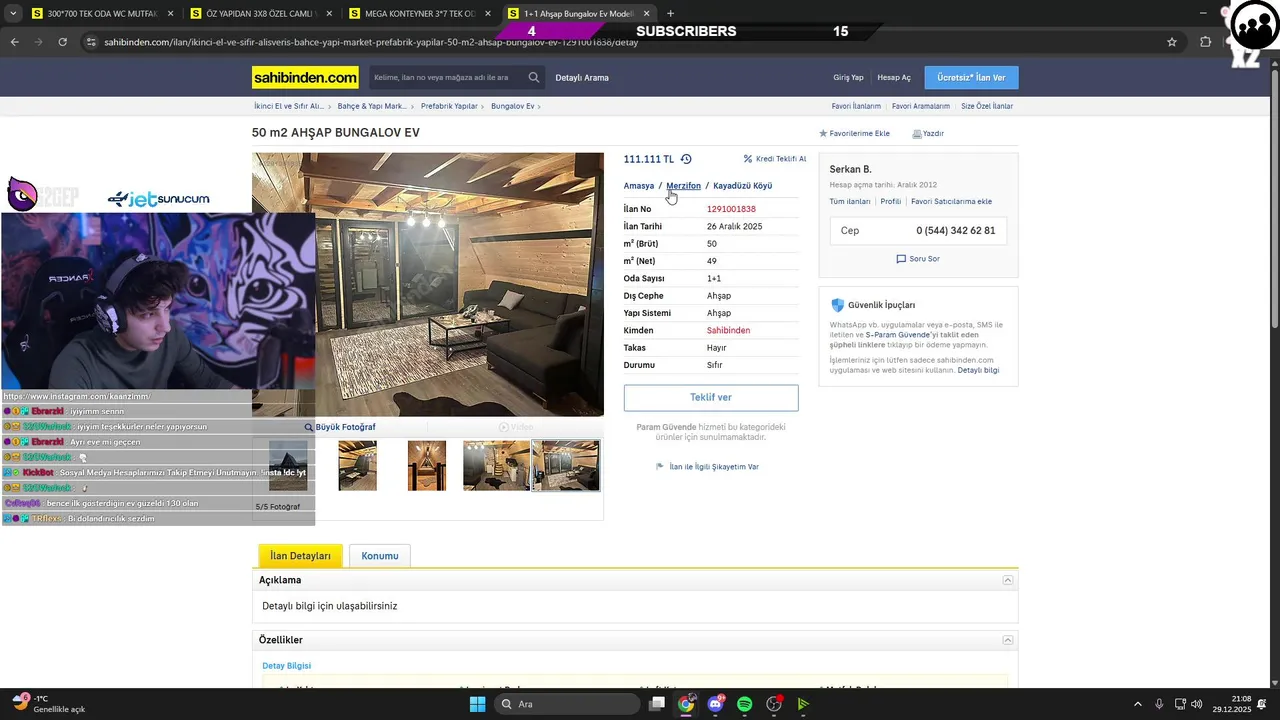
Task: Click Favori Aramalarım link
Action: click(x=921, y=106)
